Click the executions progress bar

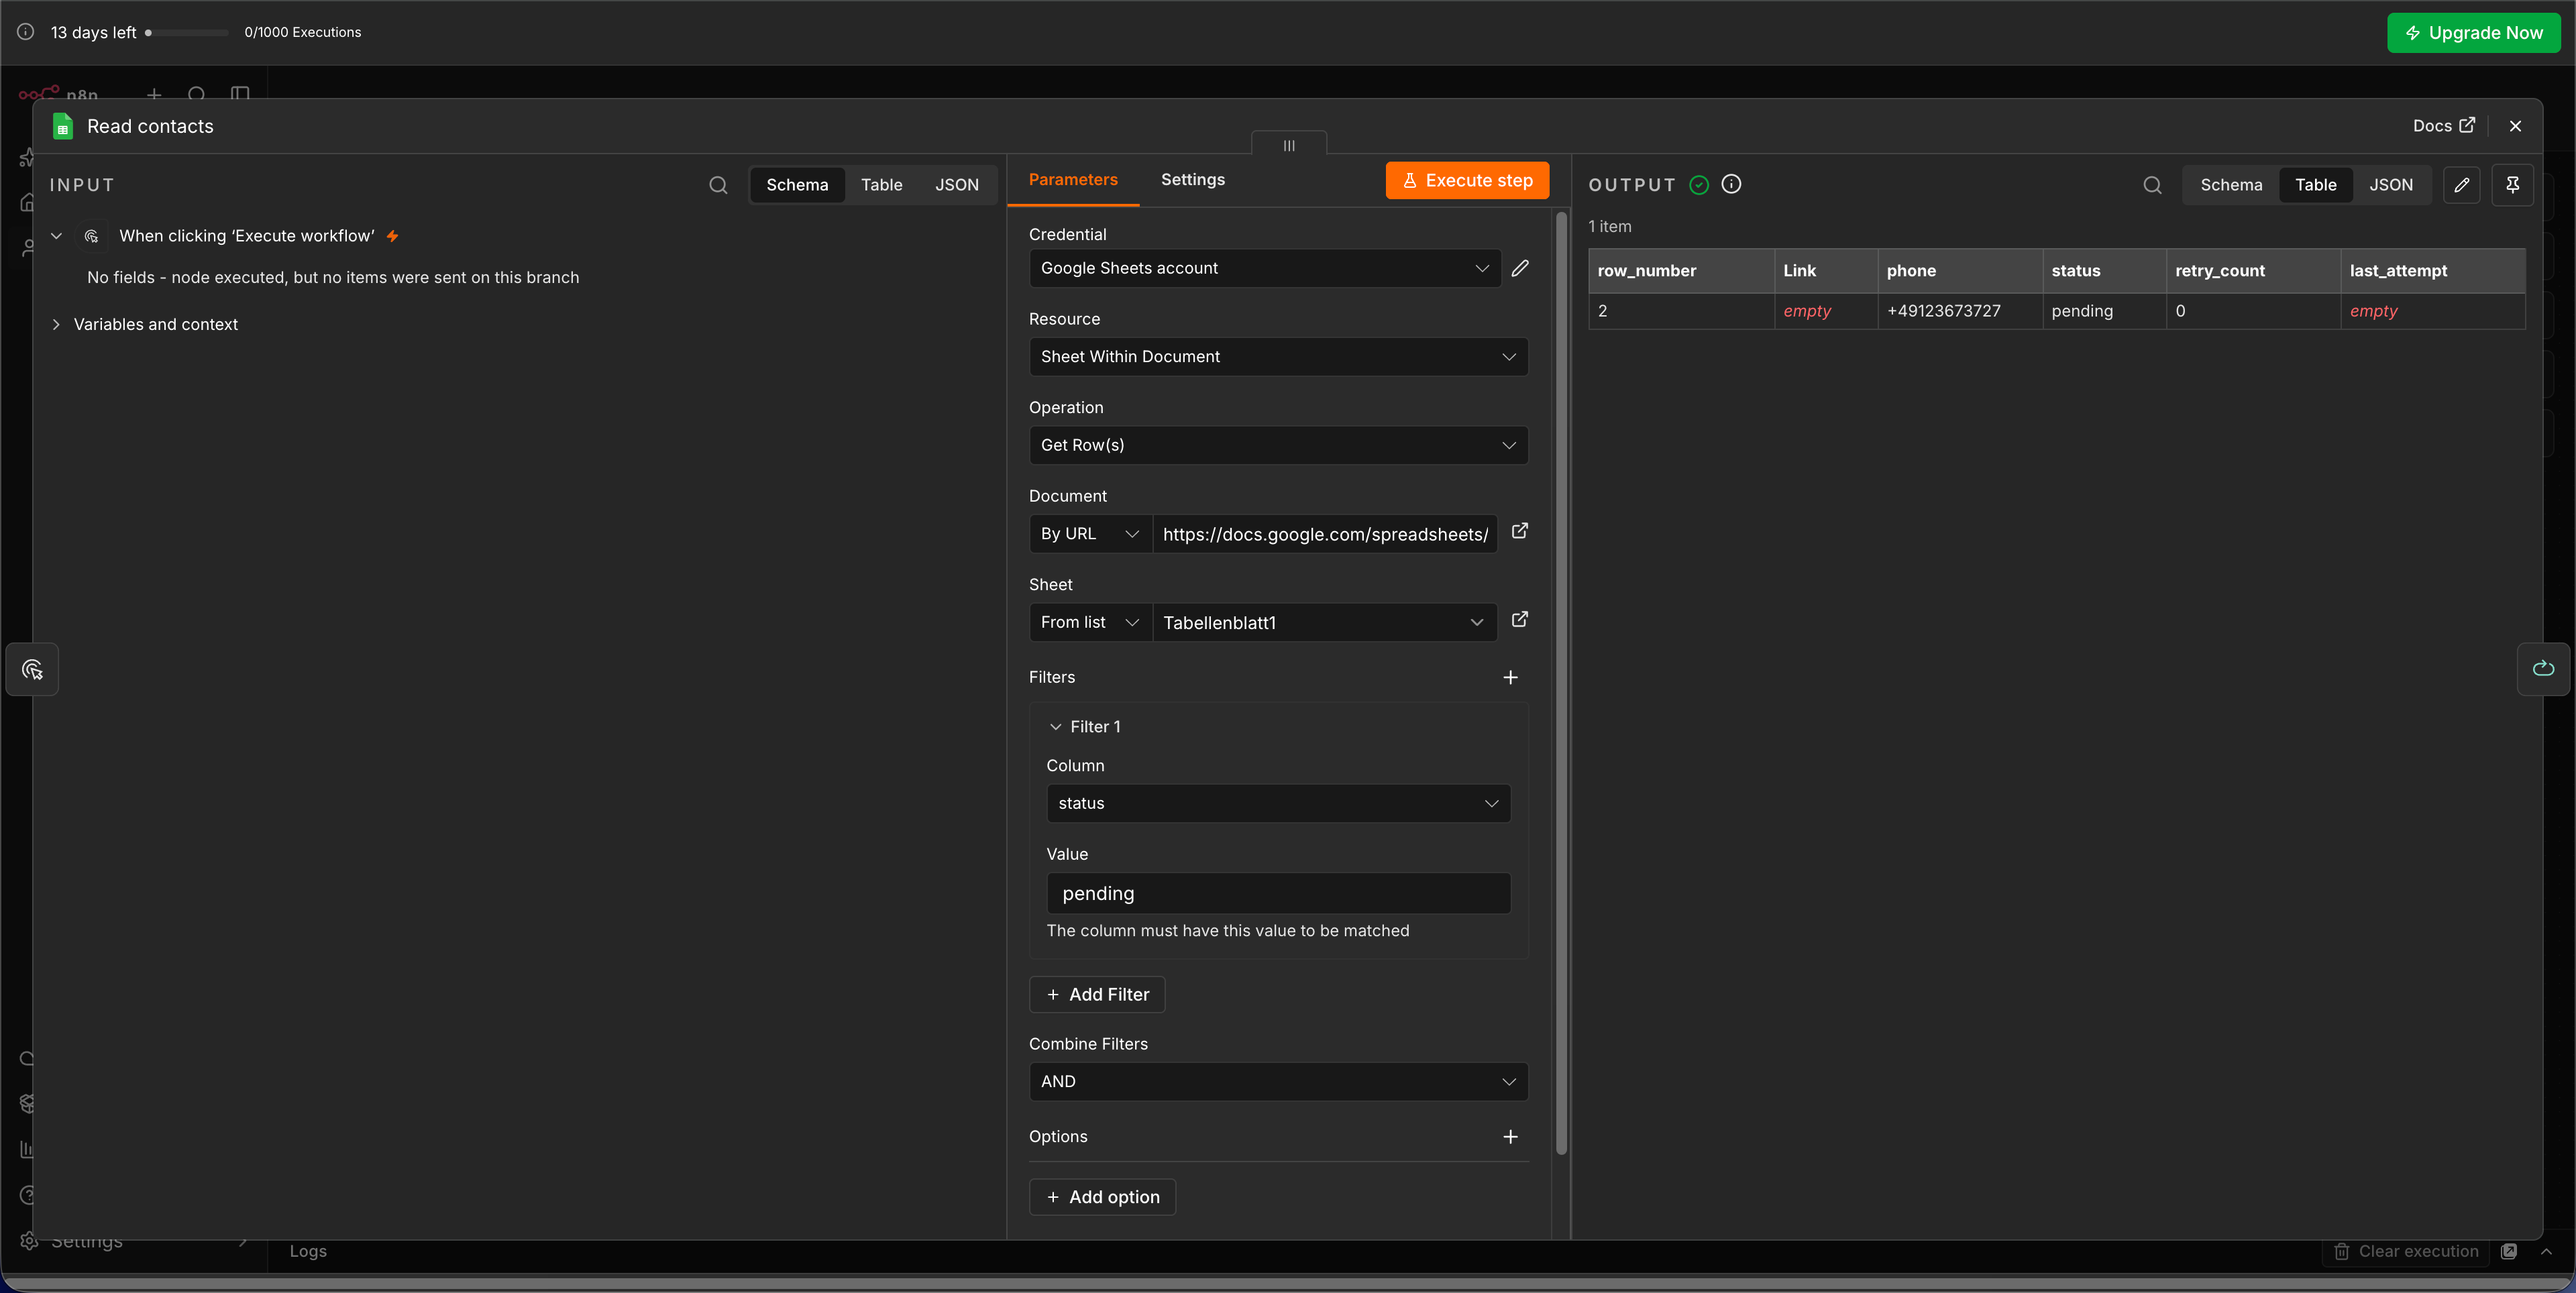(x=187, y=32)
